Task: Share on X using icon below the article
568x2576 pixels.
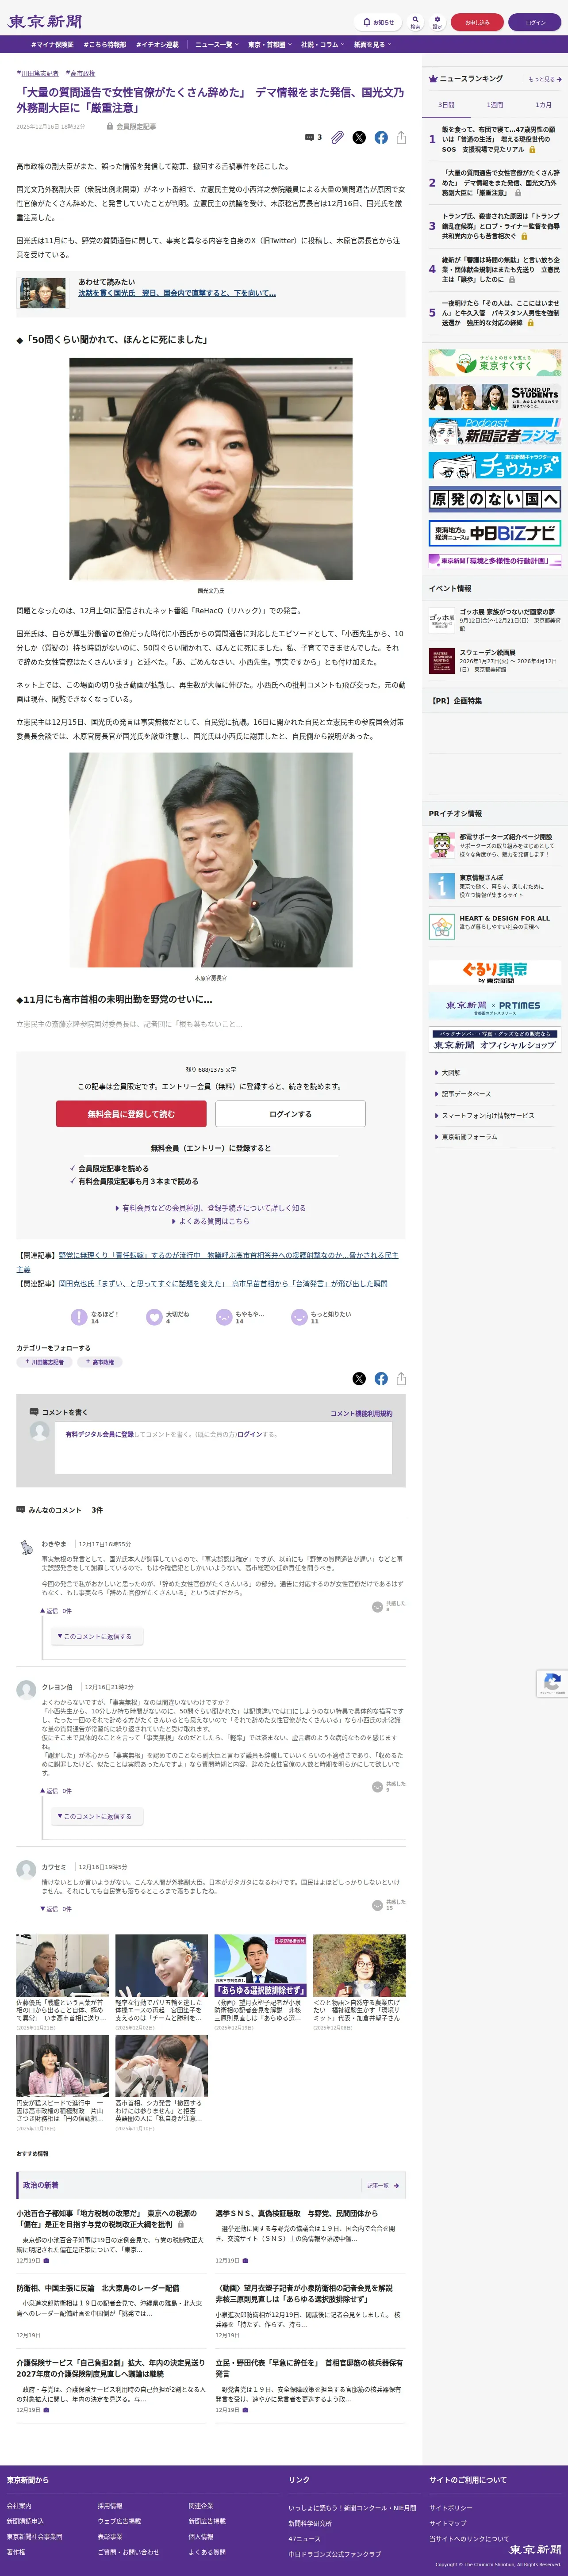Action: coord(359,1378)
